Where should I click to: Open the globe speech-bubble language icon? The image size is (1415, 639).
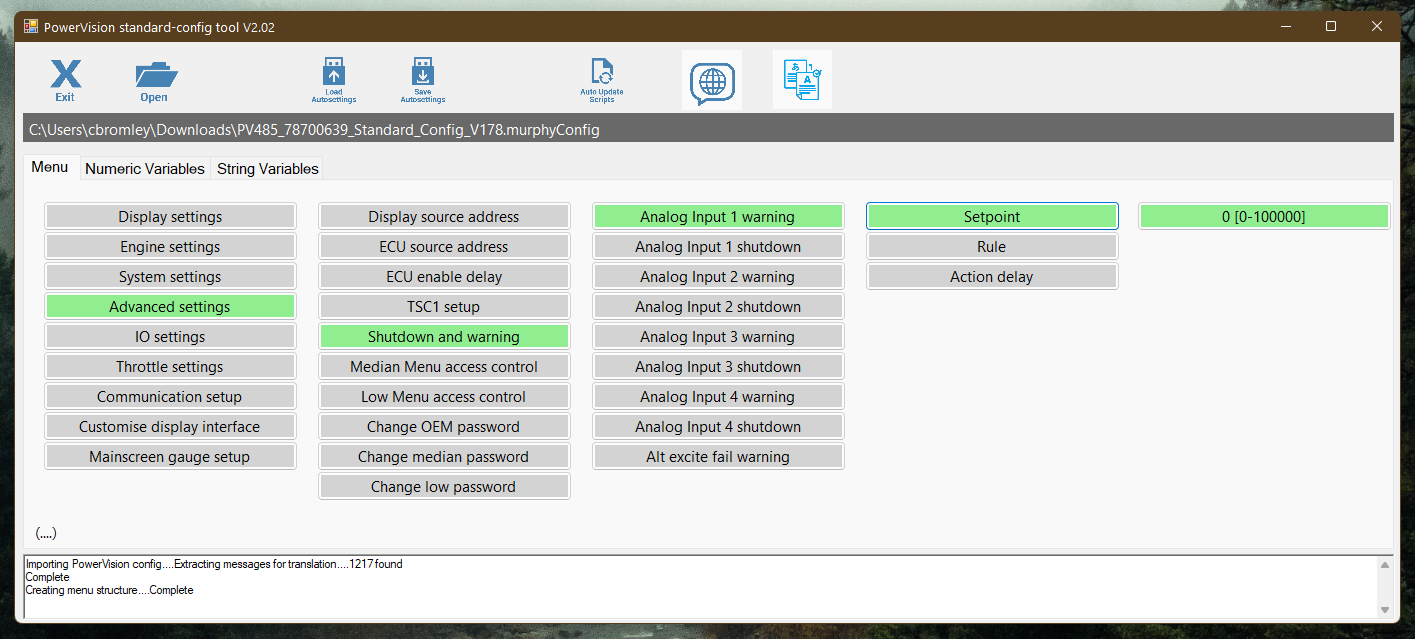tap(711, 80)
